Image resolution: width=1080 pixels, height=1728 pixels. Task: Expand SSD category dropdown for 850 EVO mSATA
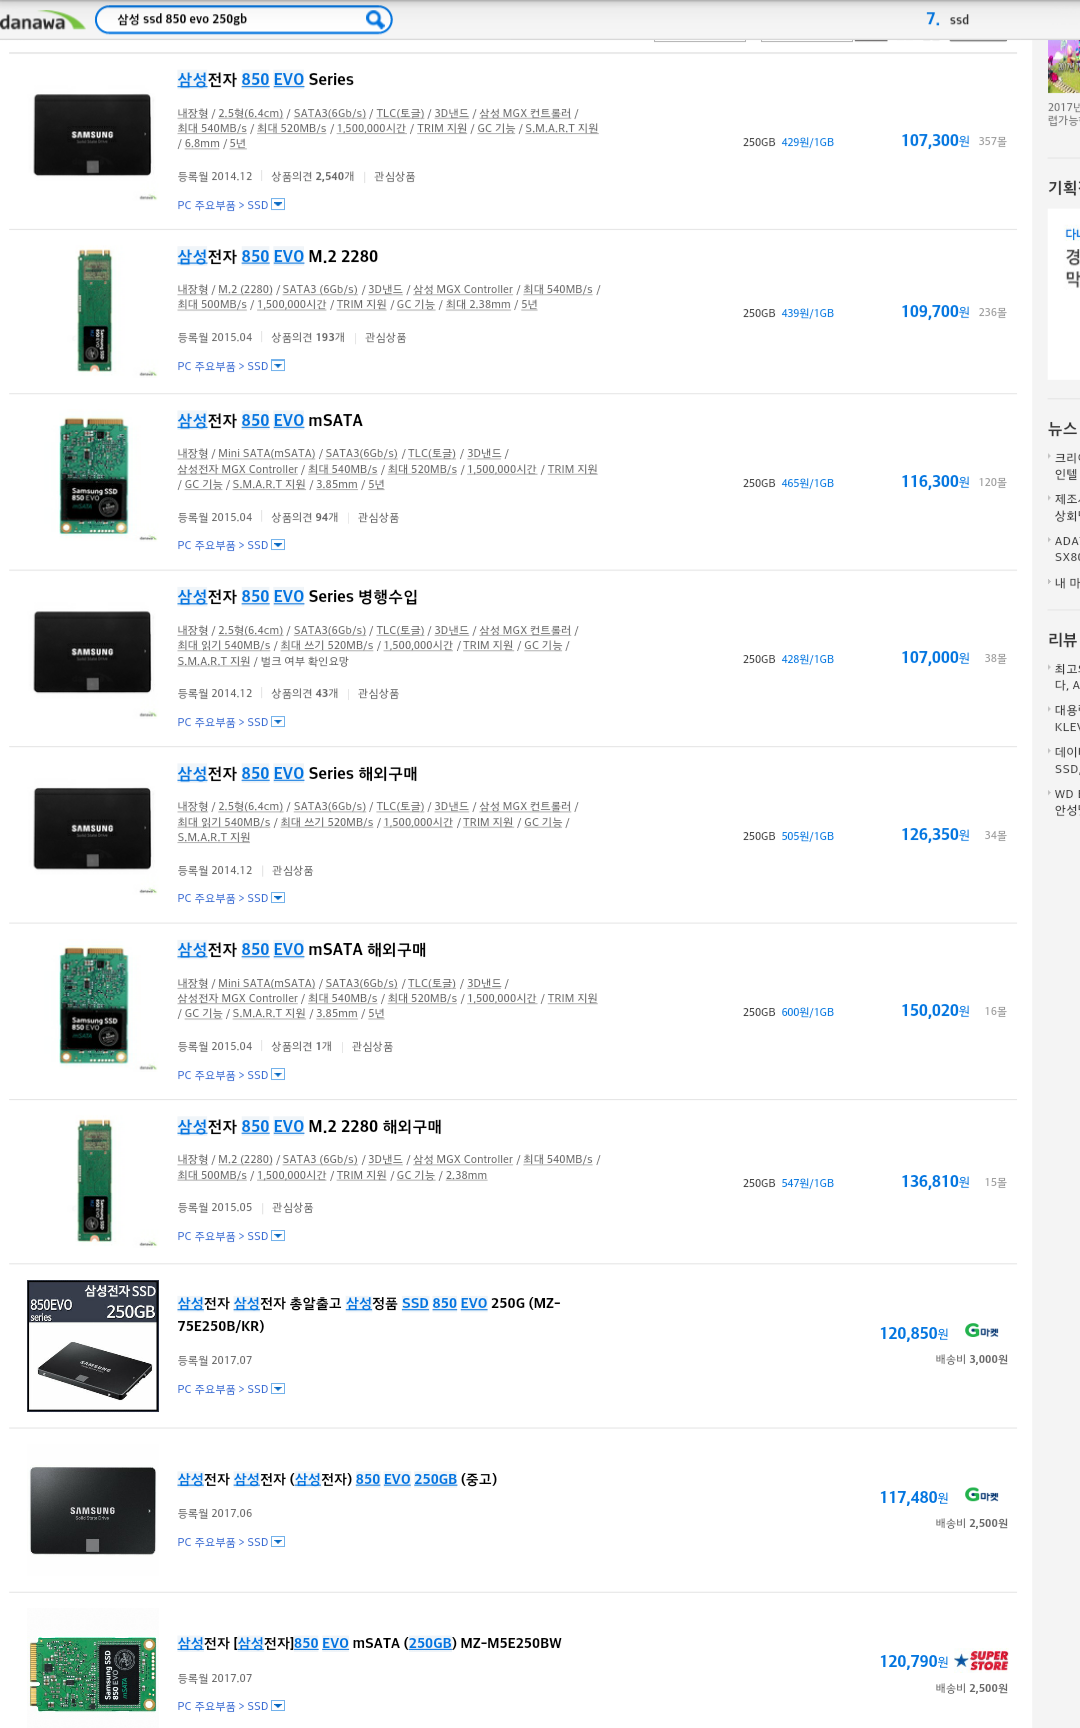coord(278,545)
